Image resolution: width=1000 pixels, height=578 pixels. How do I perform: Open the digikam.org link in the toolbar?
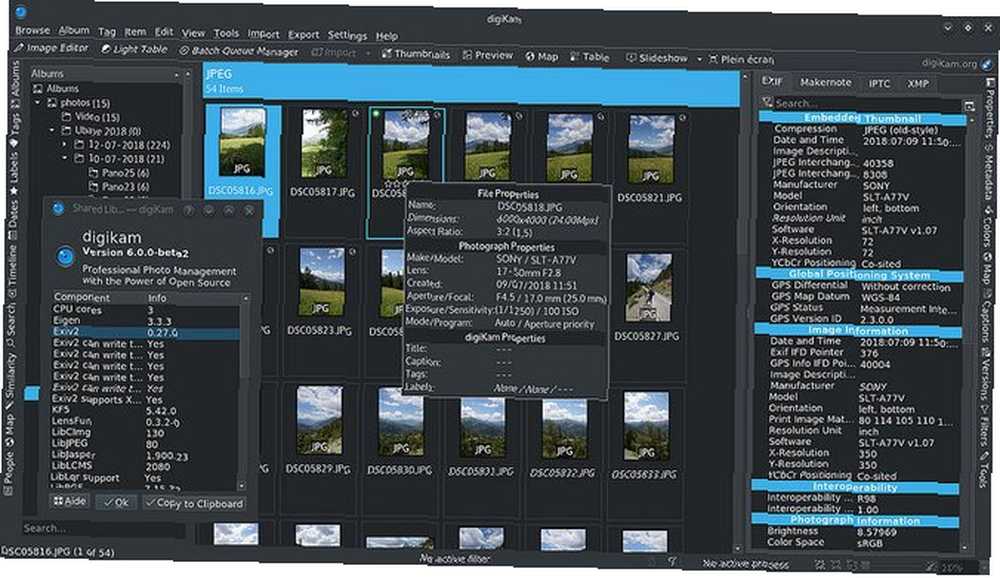click(957, 63)
